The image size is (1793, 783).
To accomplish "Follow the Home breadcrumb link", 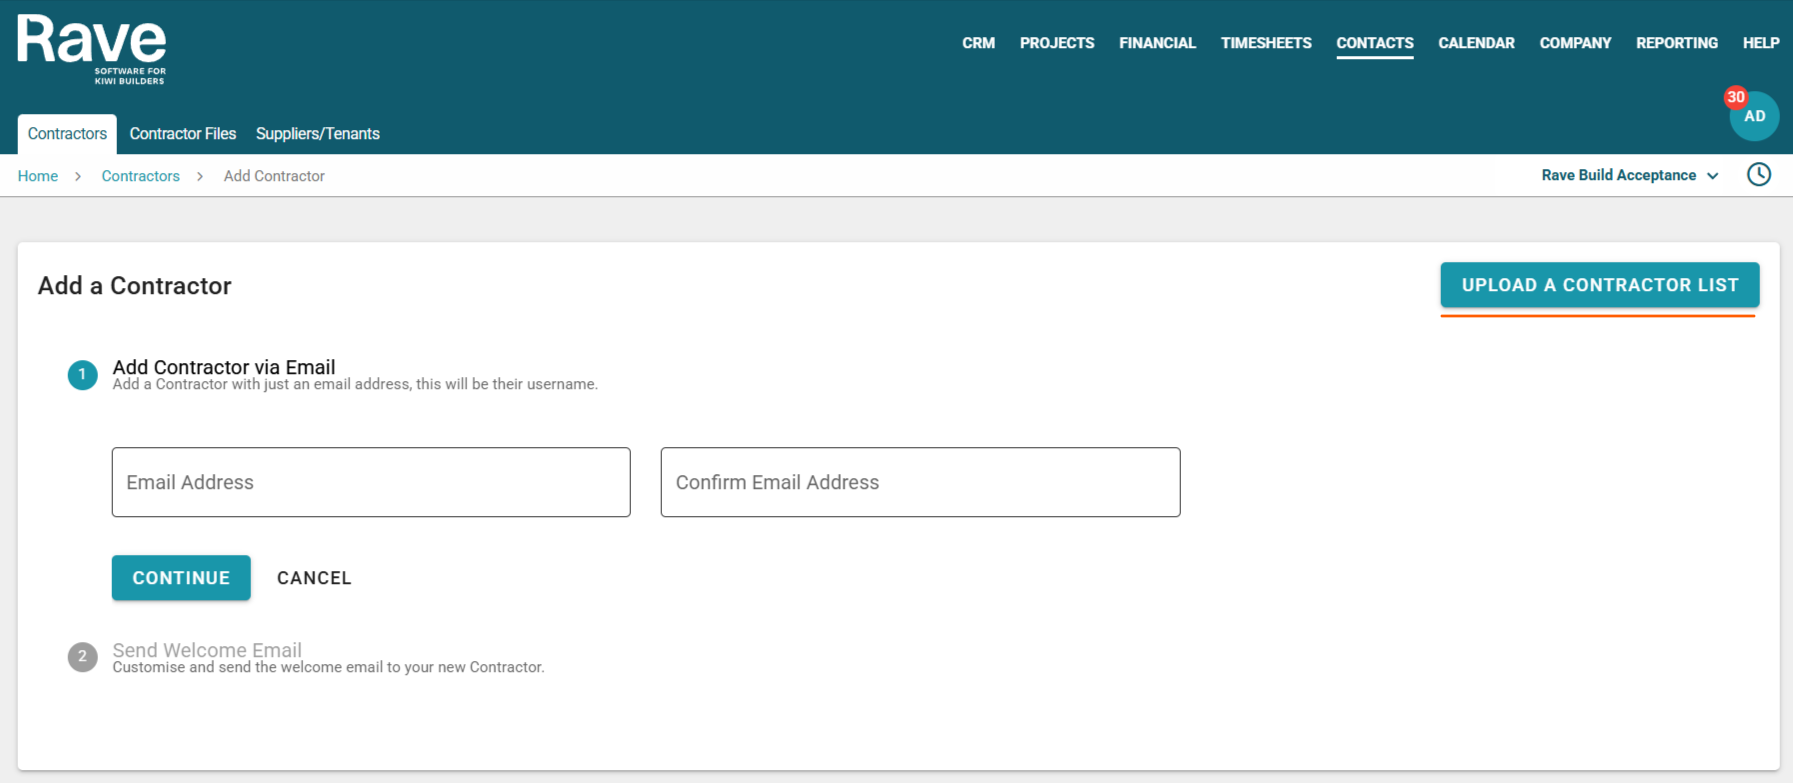I will click(38, 176).
